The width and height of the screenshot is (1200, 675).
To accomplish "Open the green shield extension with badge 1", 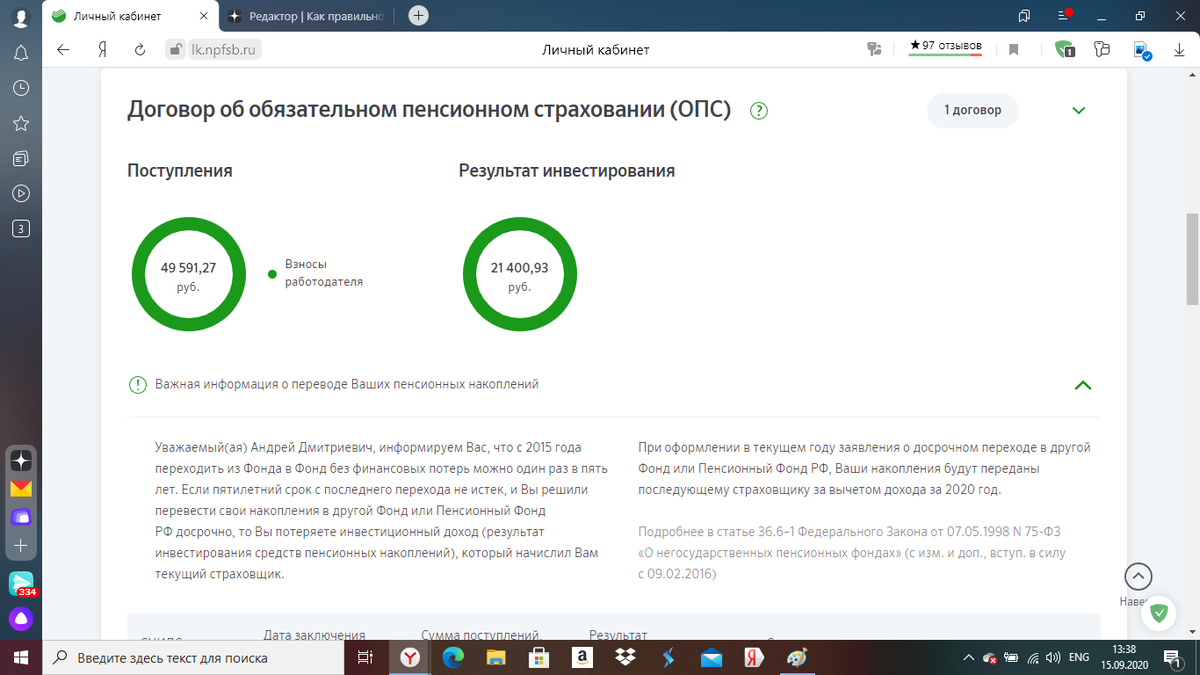I will click(1065, 49).
